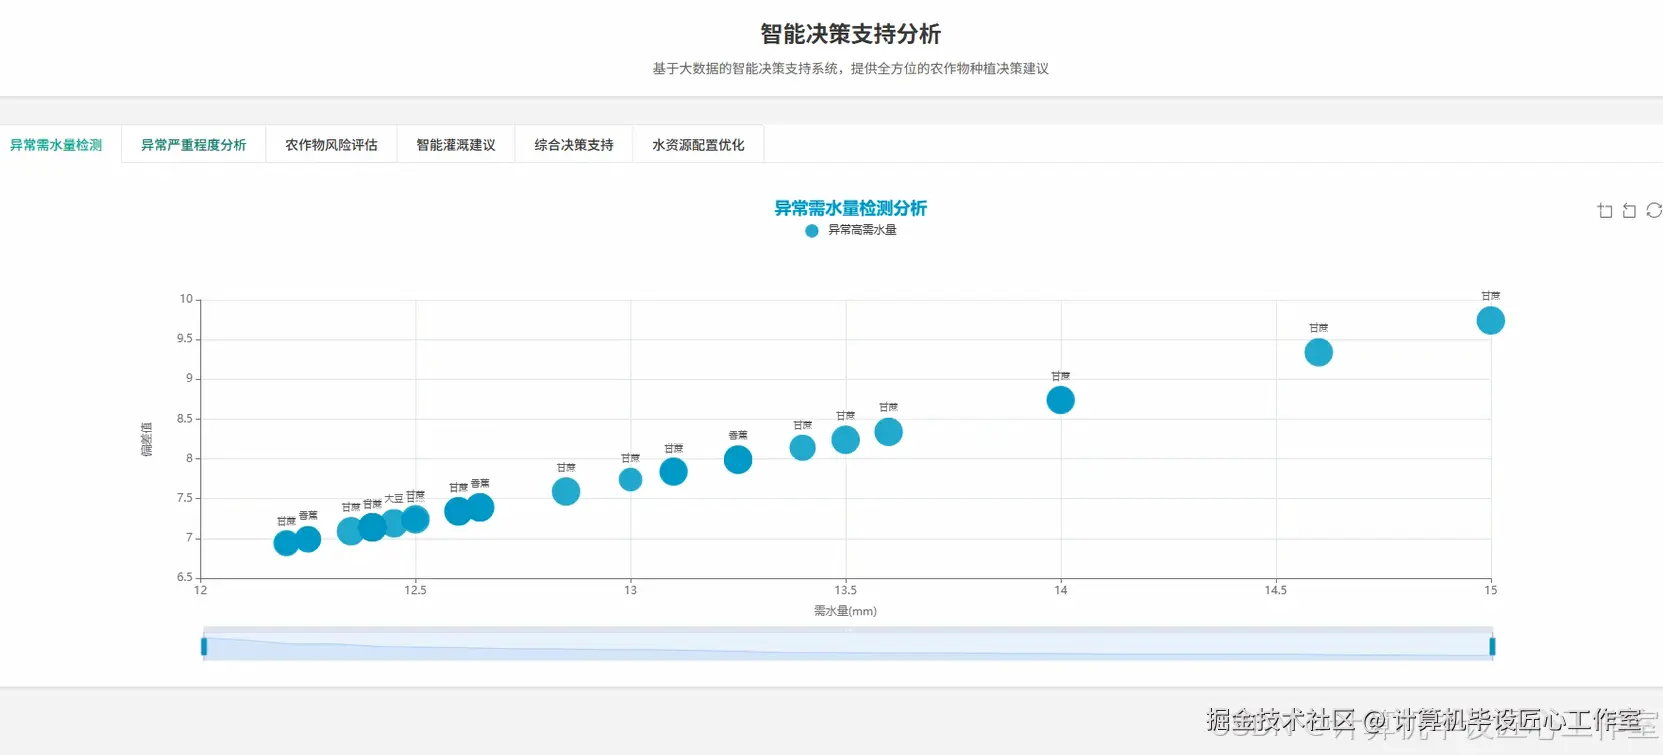
Task: Click the lowest 甘蔗 point below deviation 7
Action: click(x=286, y=543)
